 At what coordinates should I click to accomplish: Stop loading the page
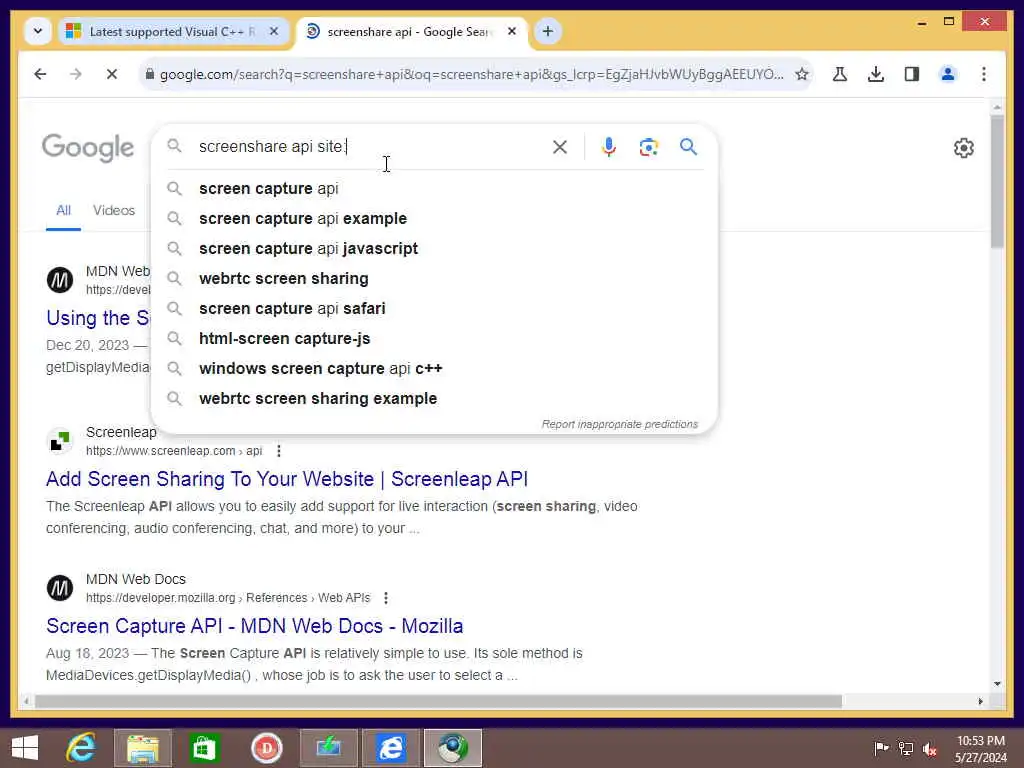coord(112,74)
